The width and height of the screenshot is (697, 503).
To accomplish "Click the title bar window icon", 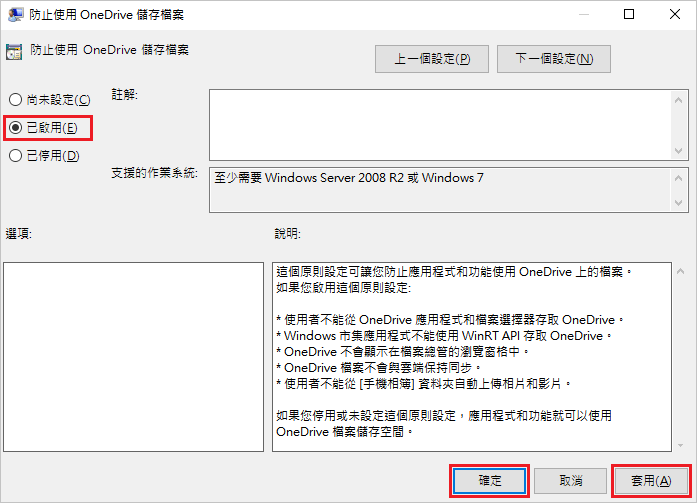I will tap(16, 15).
